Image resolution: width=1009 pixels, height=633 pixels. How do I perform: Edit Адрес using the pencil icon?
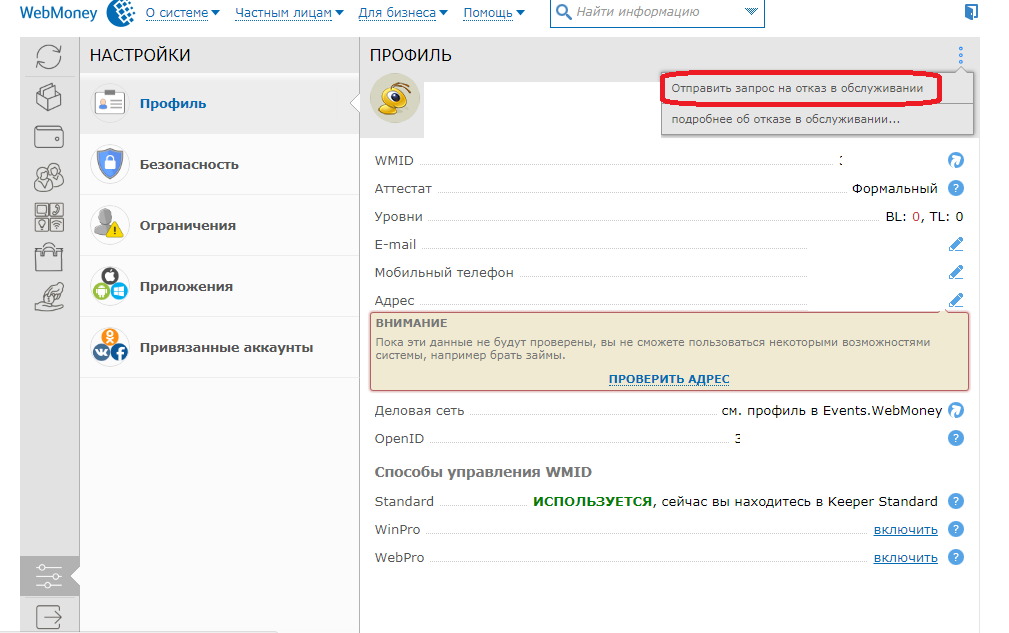tap(956, 300)
